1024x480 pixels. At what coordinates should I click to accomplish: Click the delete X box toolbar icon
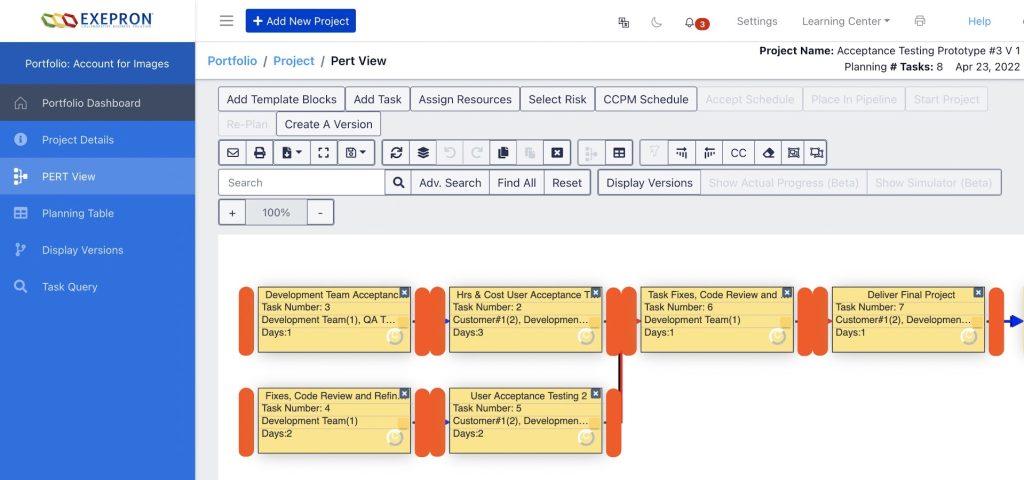[x=557, y=153]
